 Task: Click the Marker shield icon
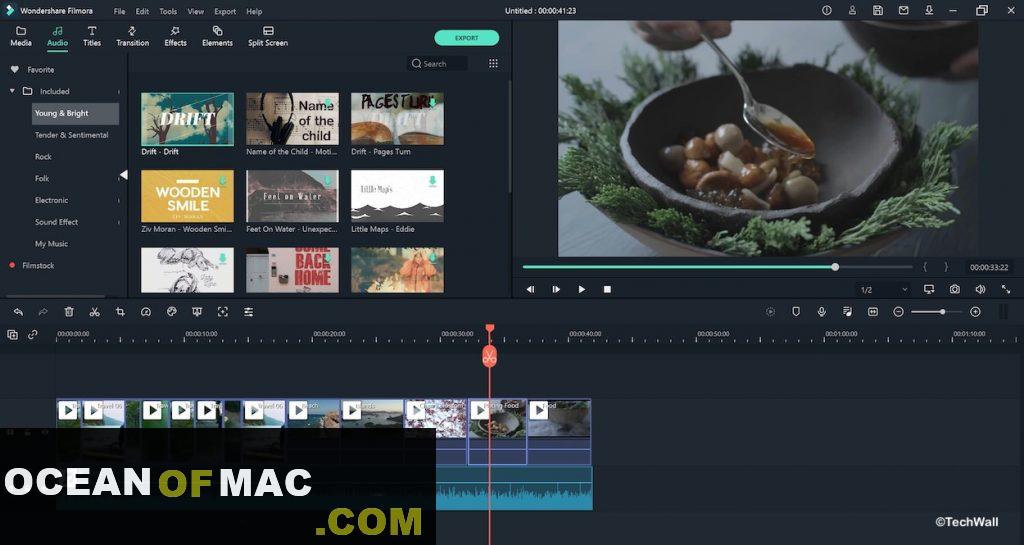click(796, 312)
